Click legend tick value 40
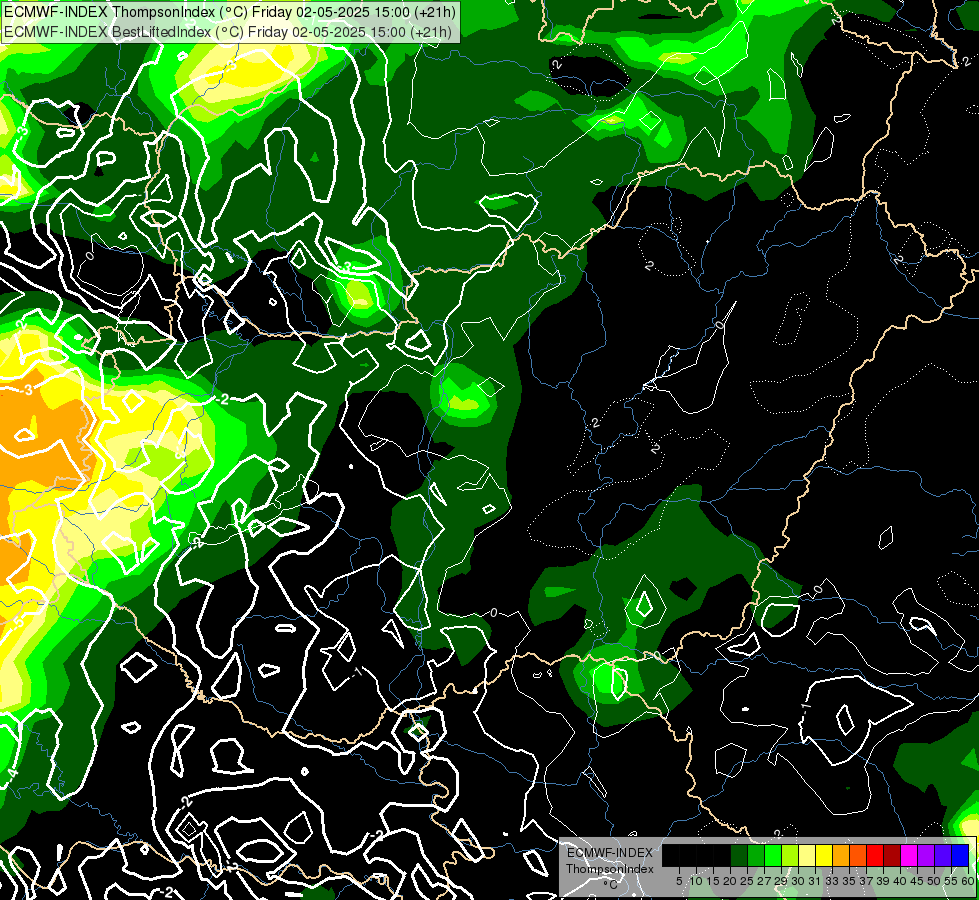The height and width of the screenshot is (900, 979). point(900,881)
